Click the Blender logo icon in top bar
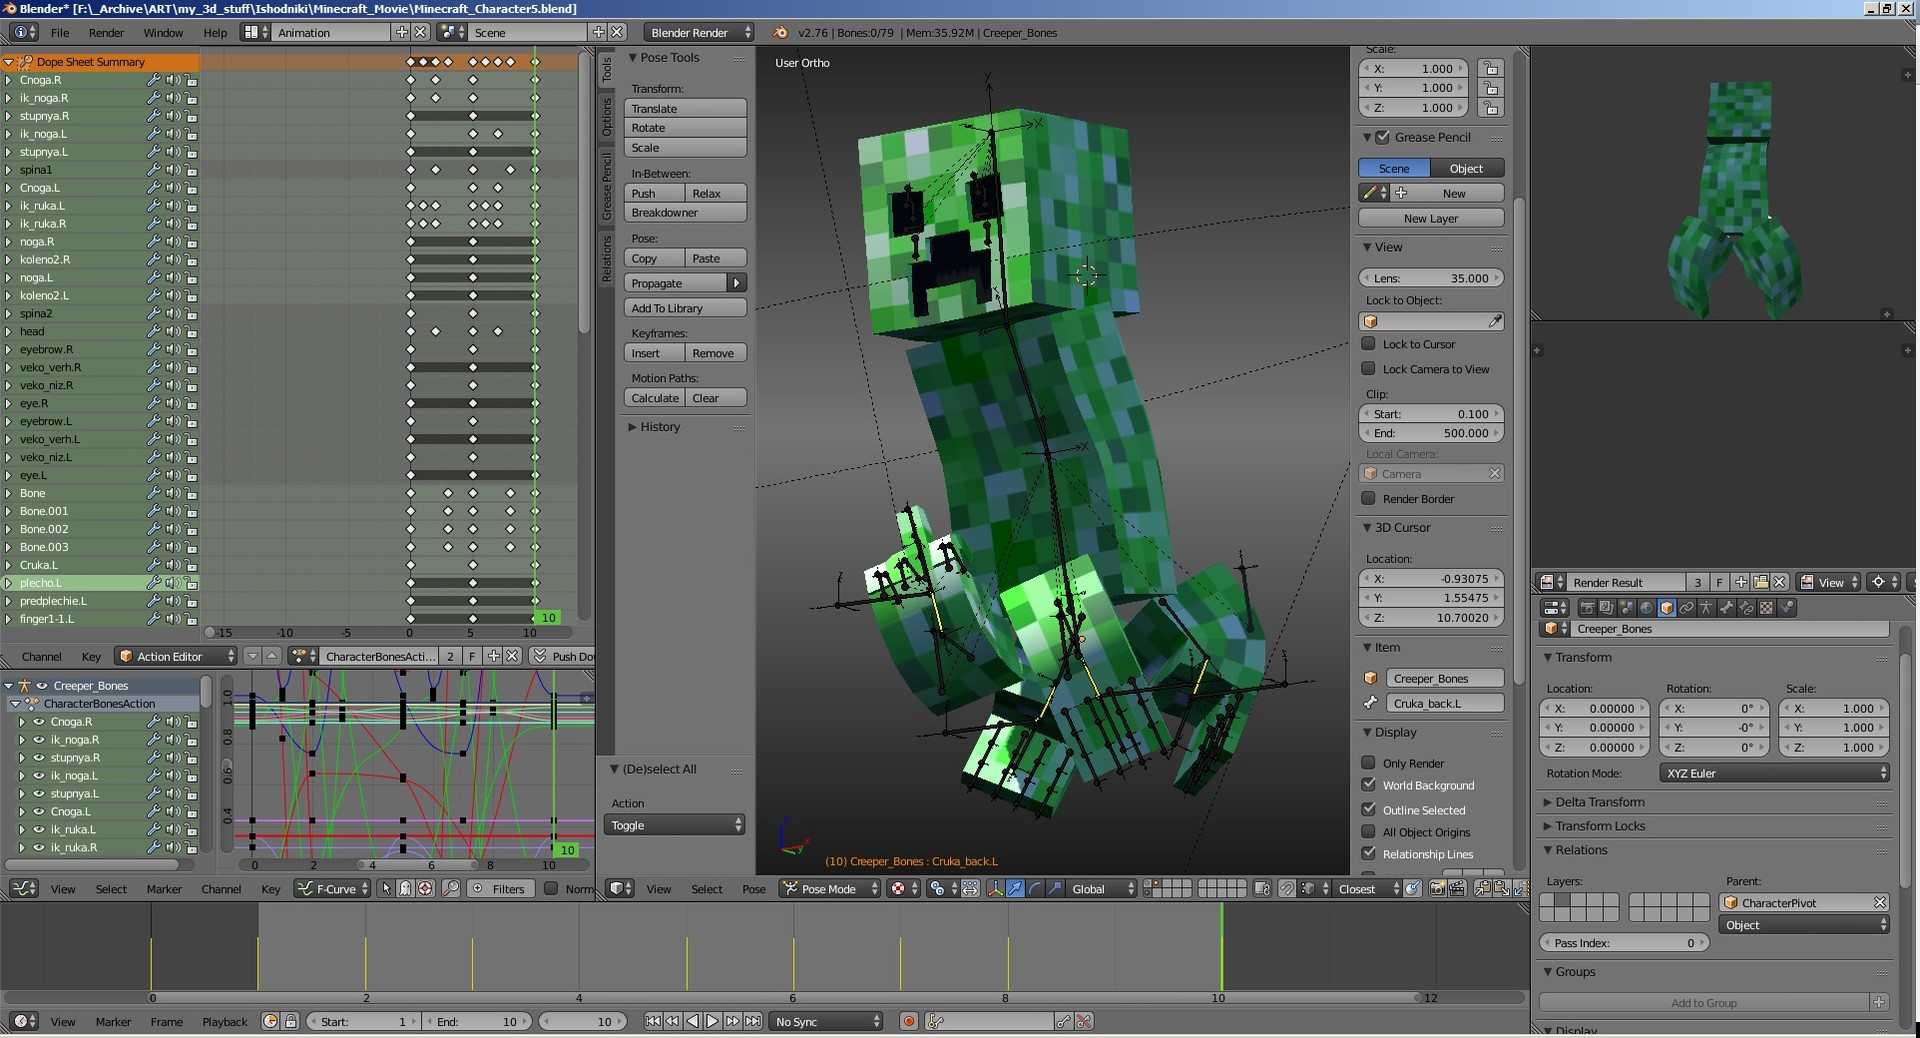Viewport: 1920px width, 1038px height. click(x=781, y=33)
